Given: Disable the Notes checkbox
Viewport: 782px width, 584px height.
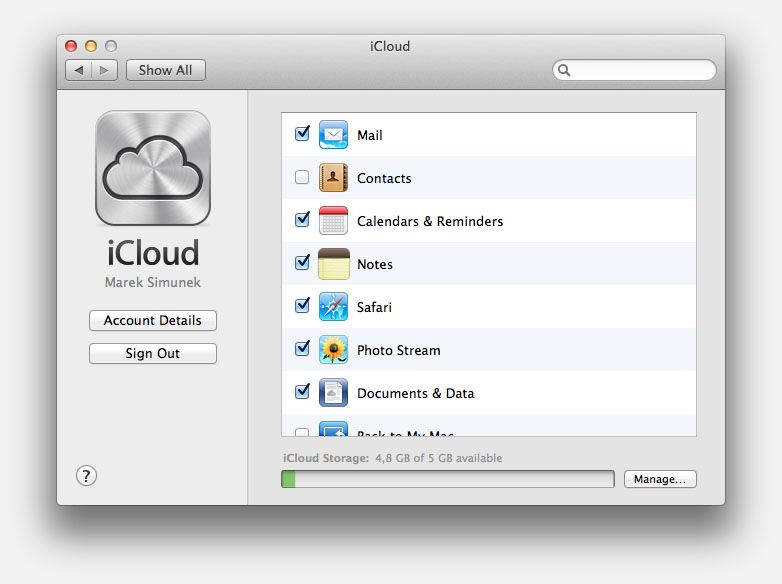Looking at the screenshot, I should (302, 262).
